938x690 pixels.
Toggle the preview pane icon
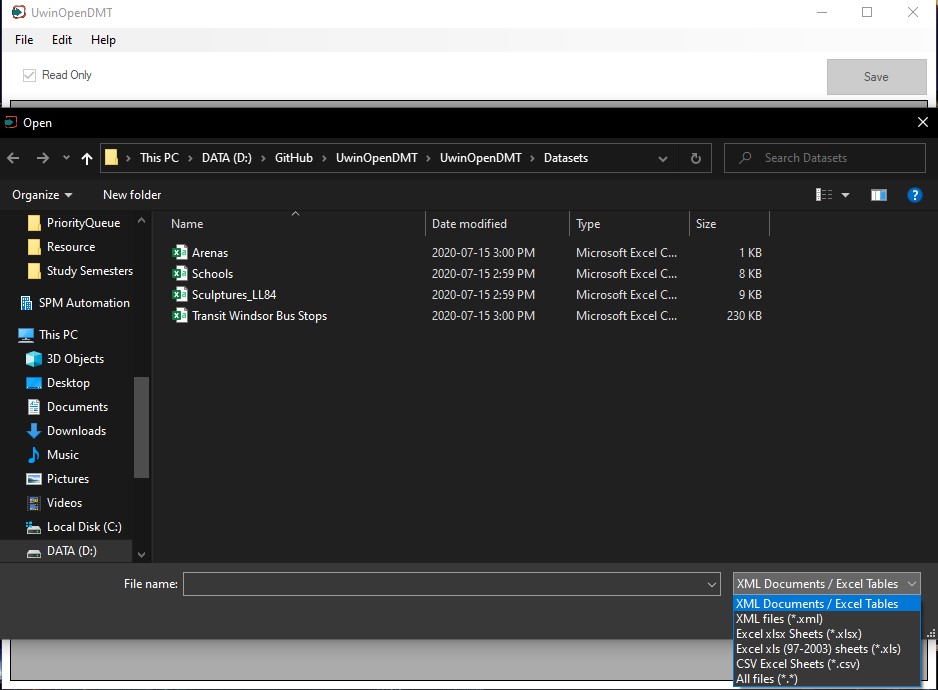878,195
